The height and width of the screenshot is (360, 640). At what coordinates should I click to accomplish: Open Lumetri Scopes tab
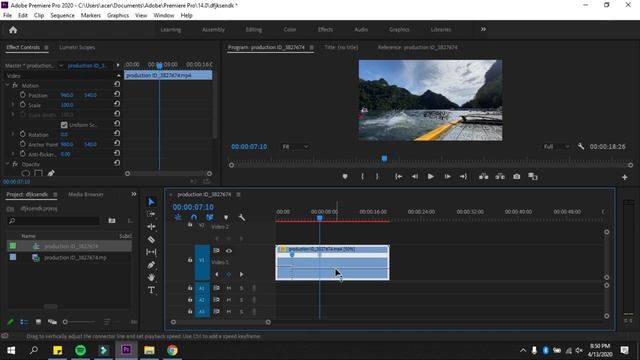click(x=77, y=47)
